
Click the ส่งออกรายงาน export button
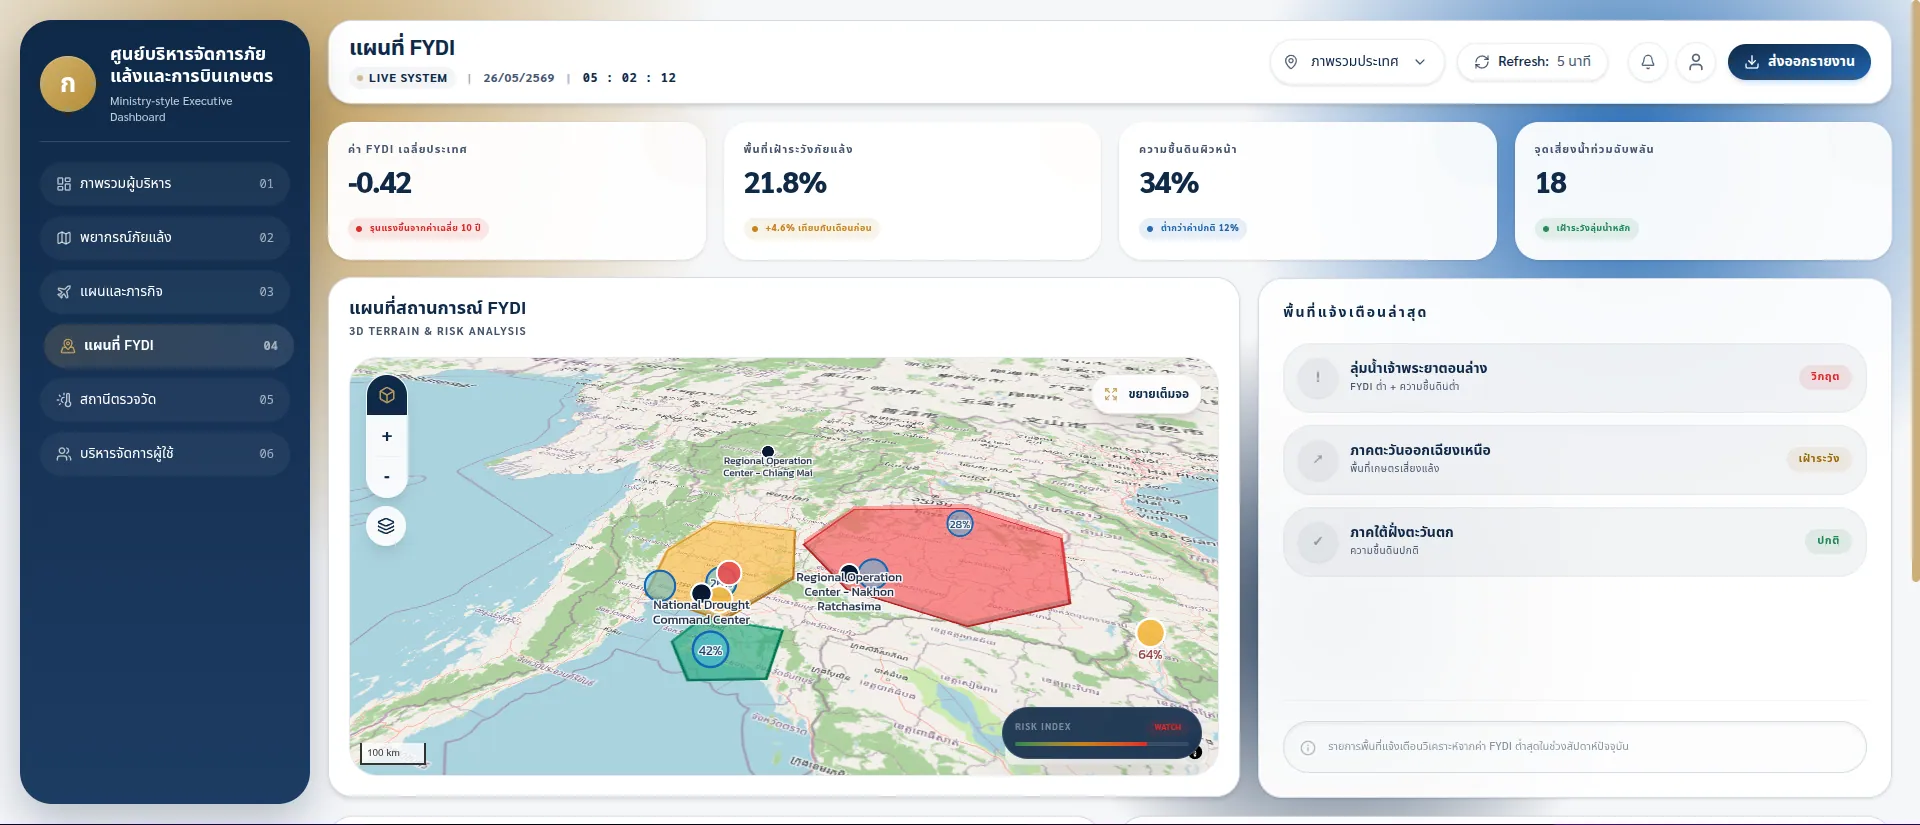point(1799,62)
